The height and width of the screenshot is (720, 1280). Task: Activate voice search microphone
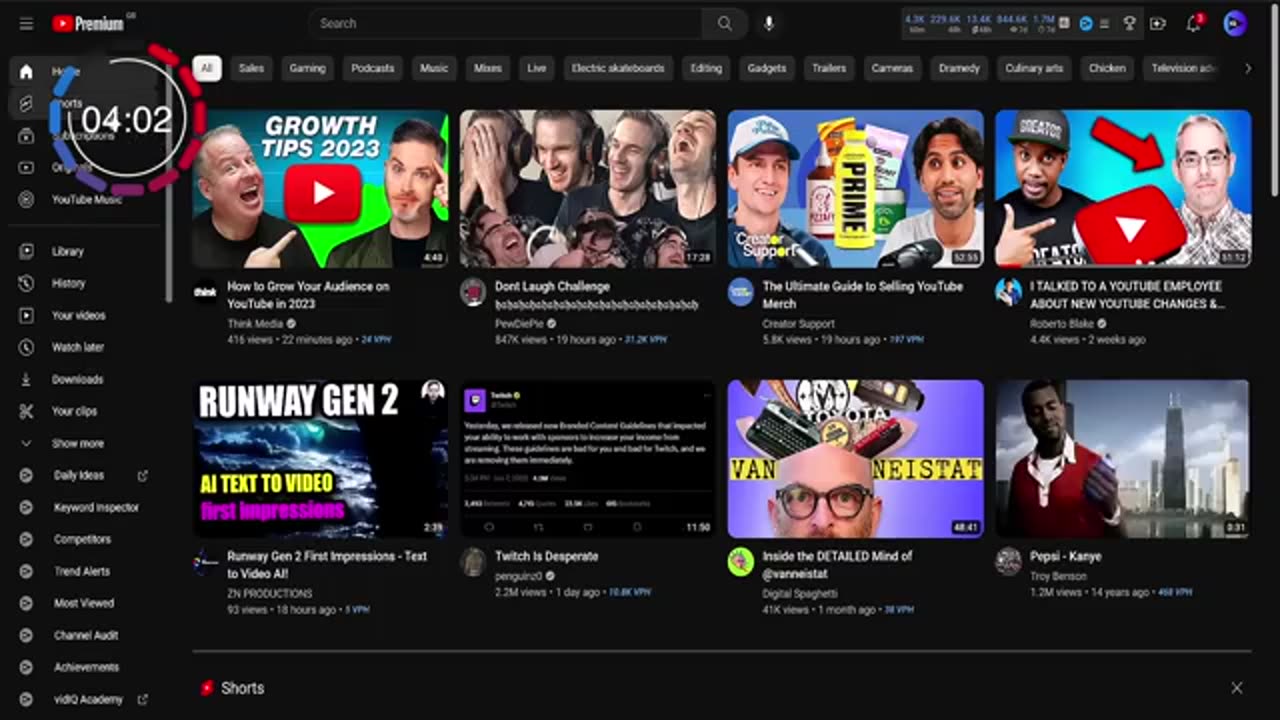pyautogui.click(x=768, y=23)
